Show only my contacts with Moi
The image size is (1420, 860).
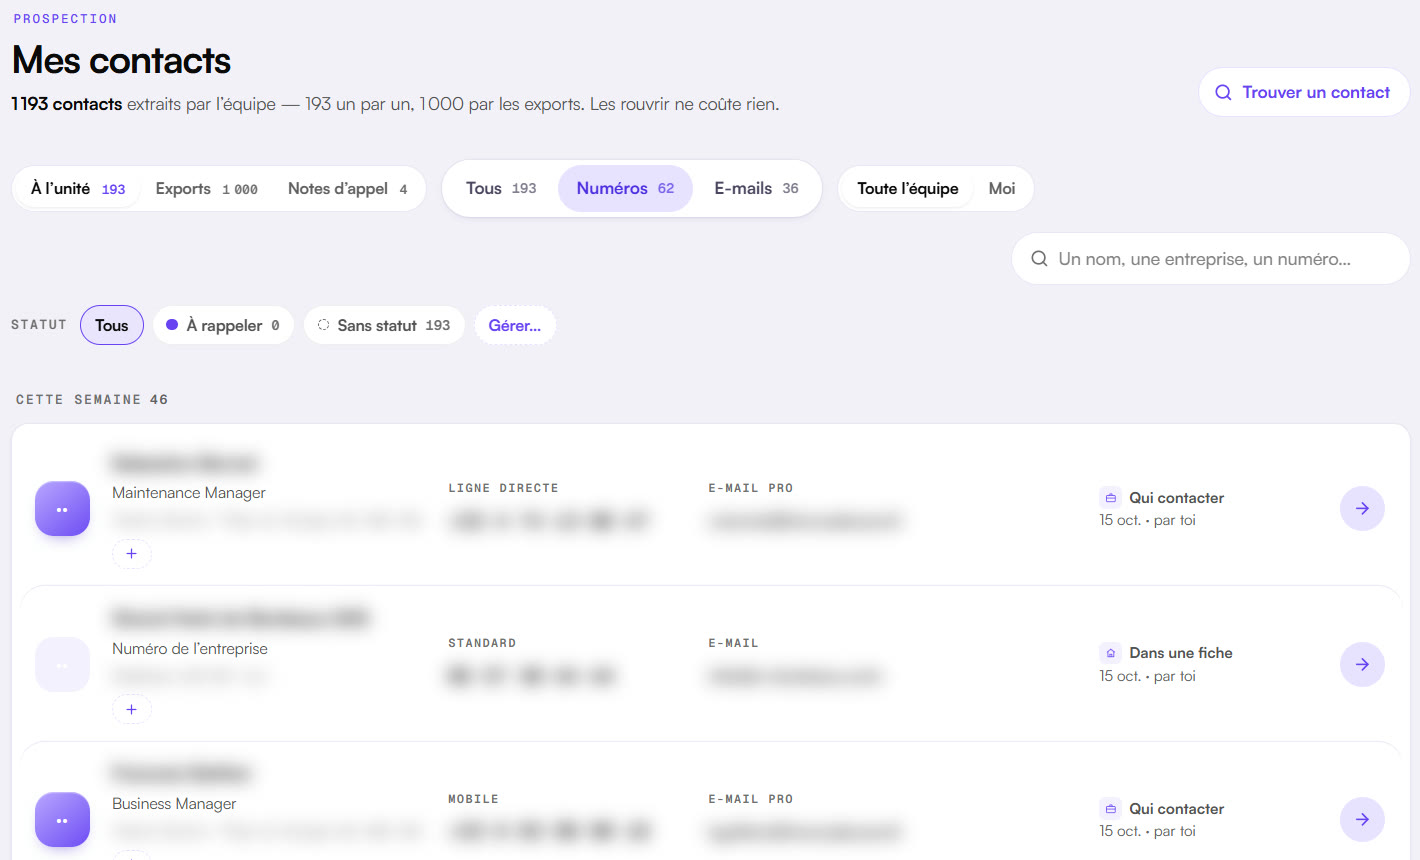click(1002, 188)
